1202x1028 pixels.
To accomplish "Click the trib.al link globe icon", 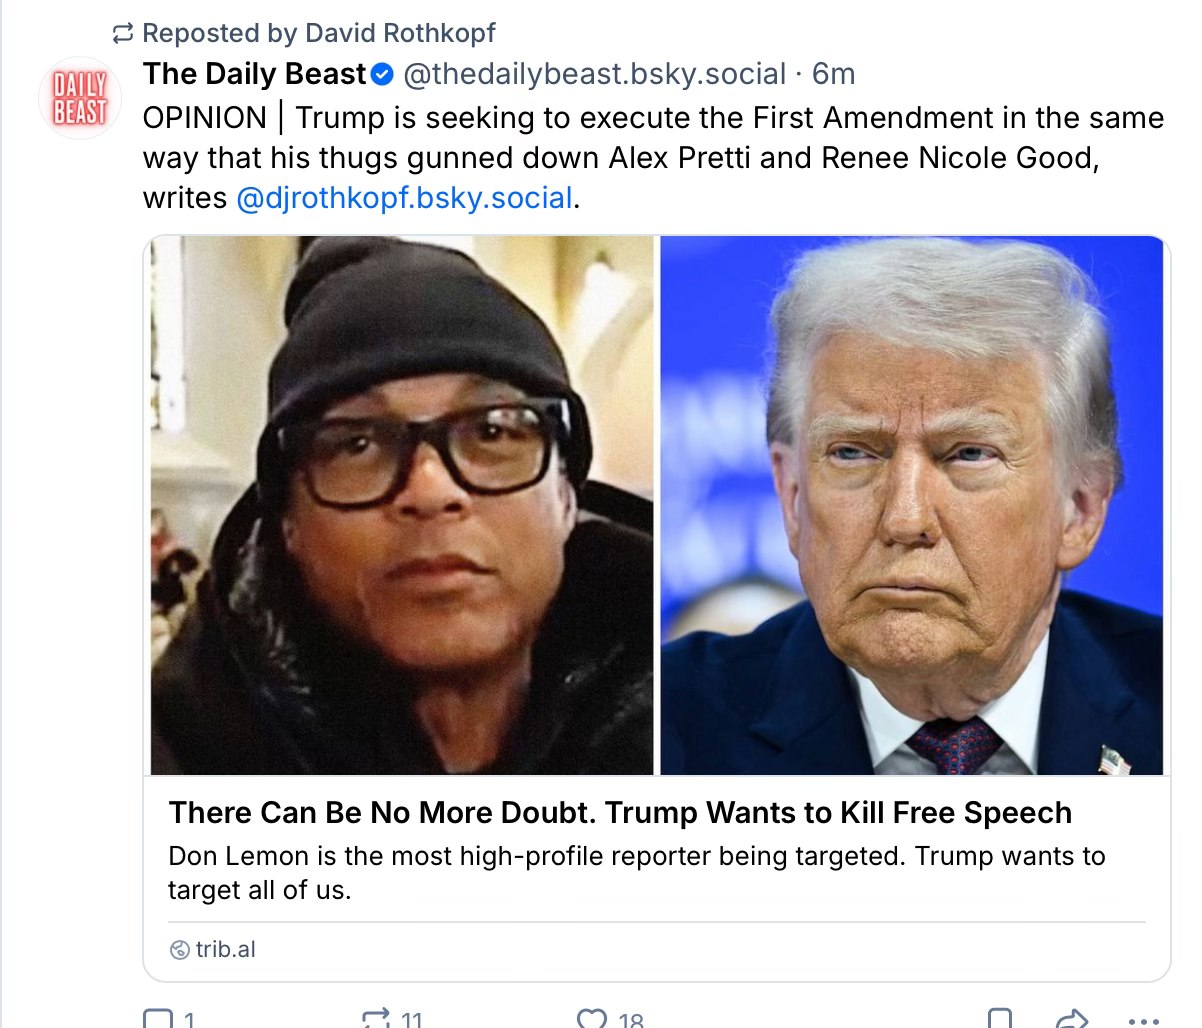I will 178,950.
